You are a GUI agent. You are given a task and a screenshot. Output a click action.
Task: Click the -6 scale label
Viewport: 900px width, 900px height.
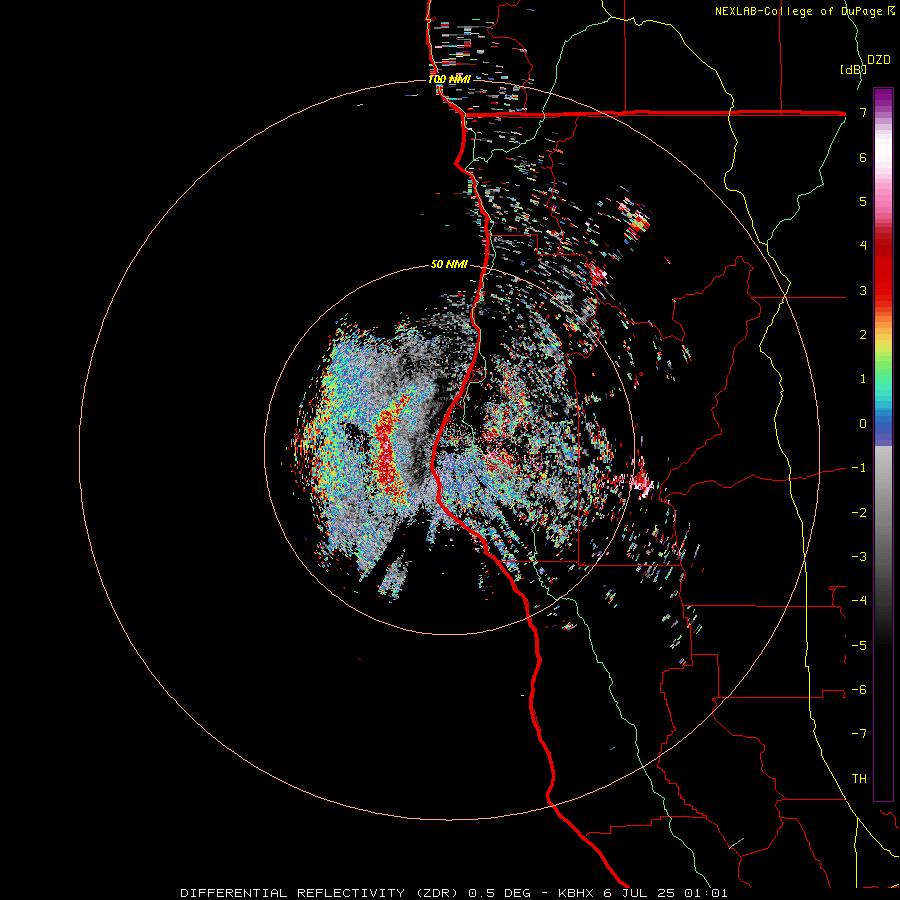(859, 690)
